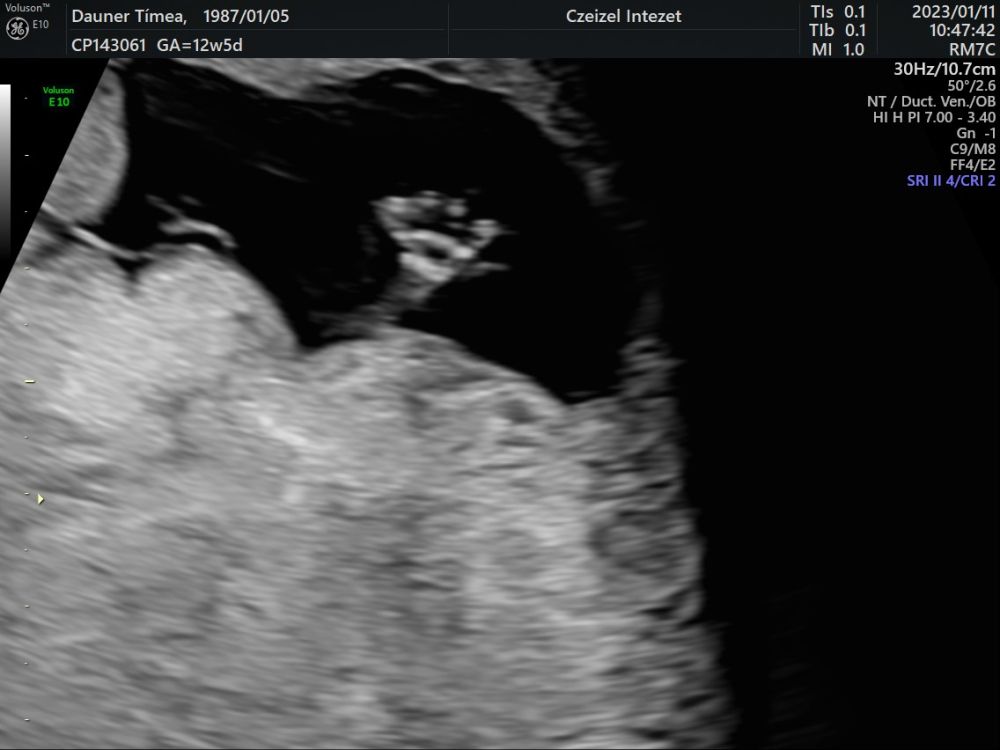Click the gain value 'Gn -1'
This screenshot has width=1000, height=750.
[976, 133]
